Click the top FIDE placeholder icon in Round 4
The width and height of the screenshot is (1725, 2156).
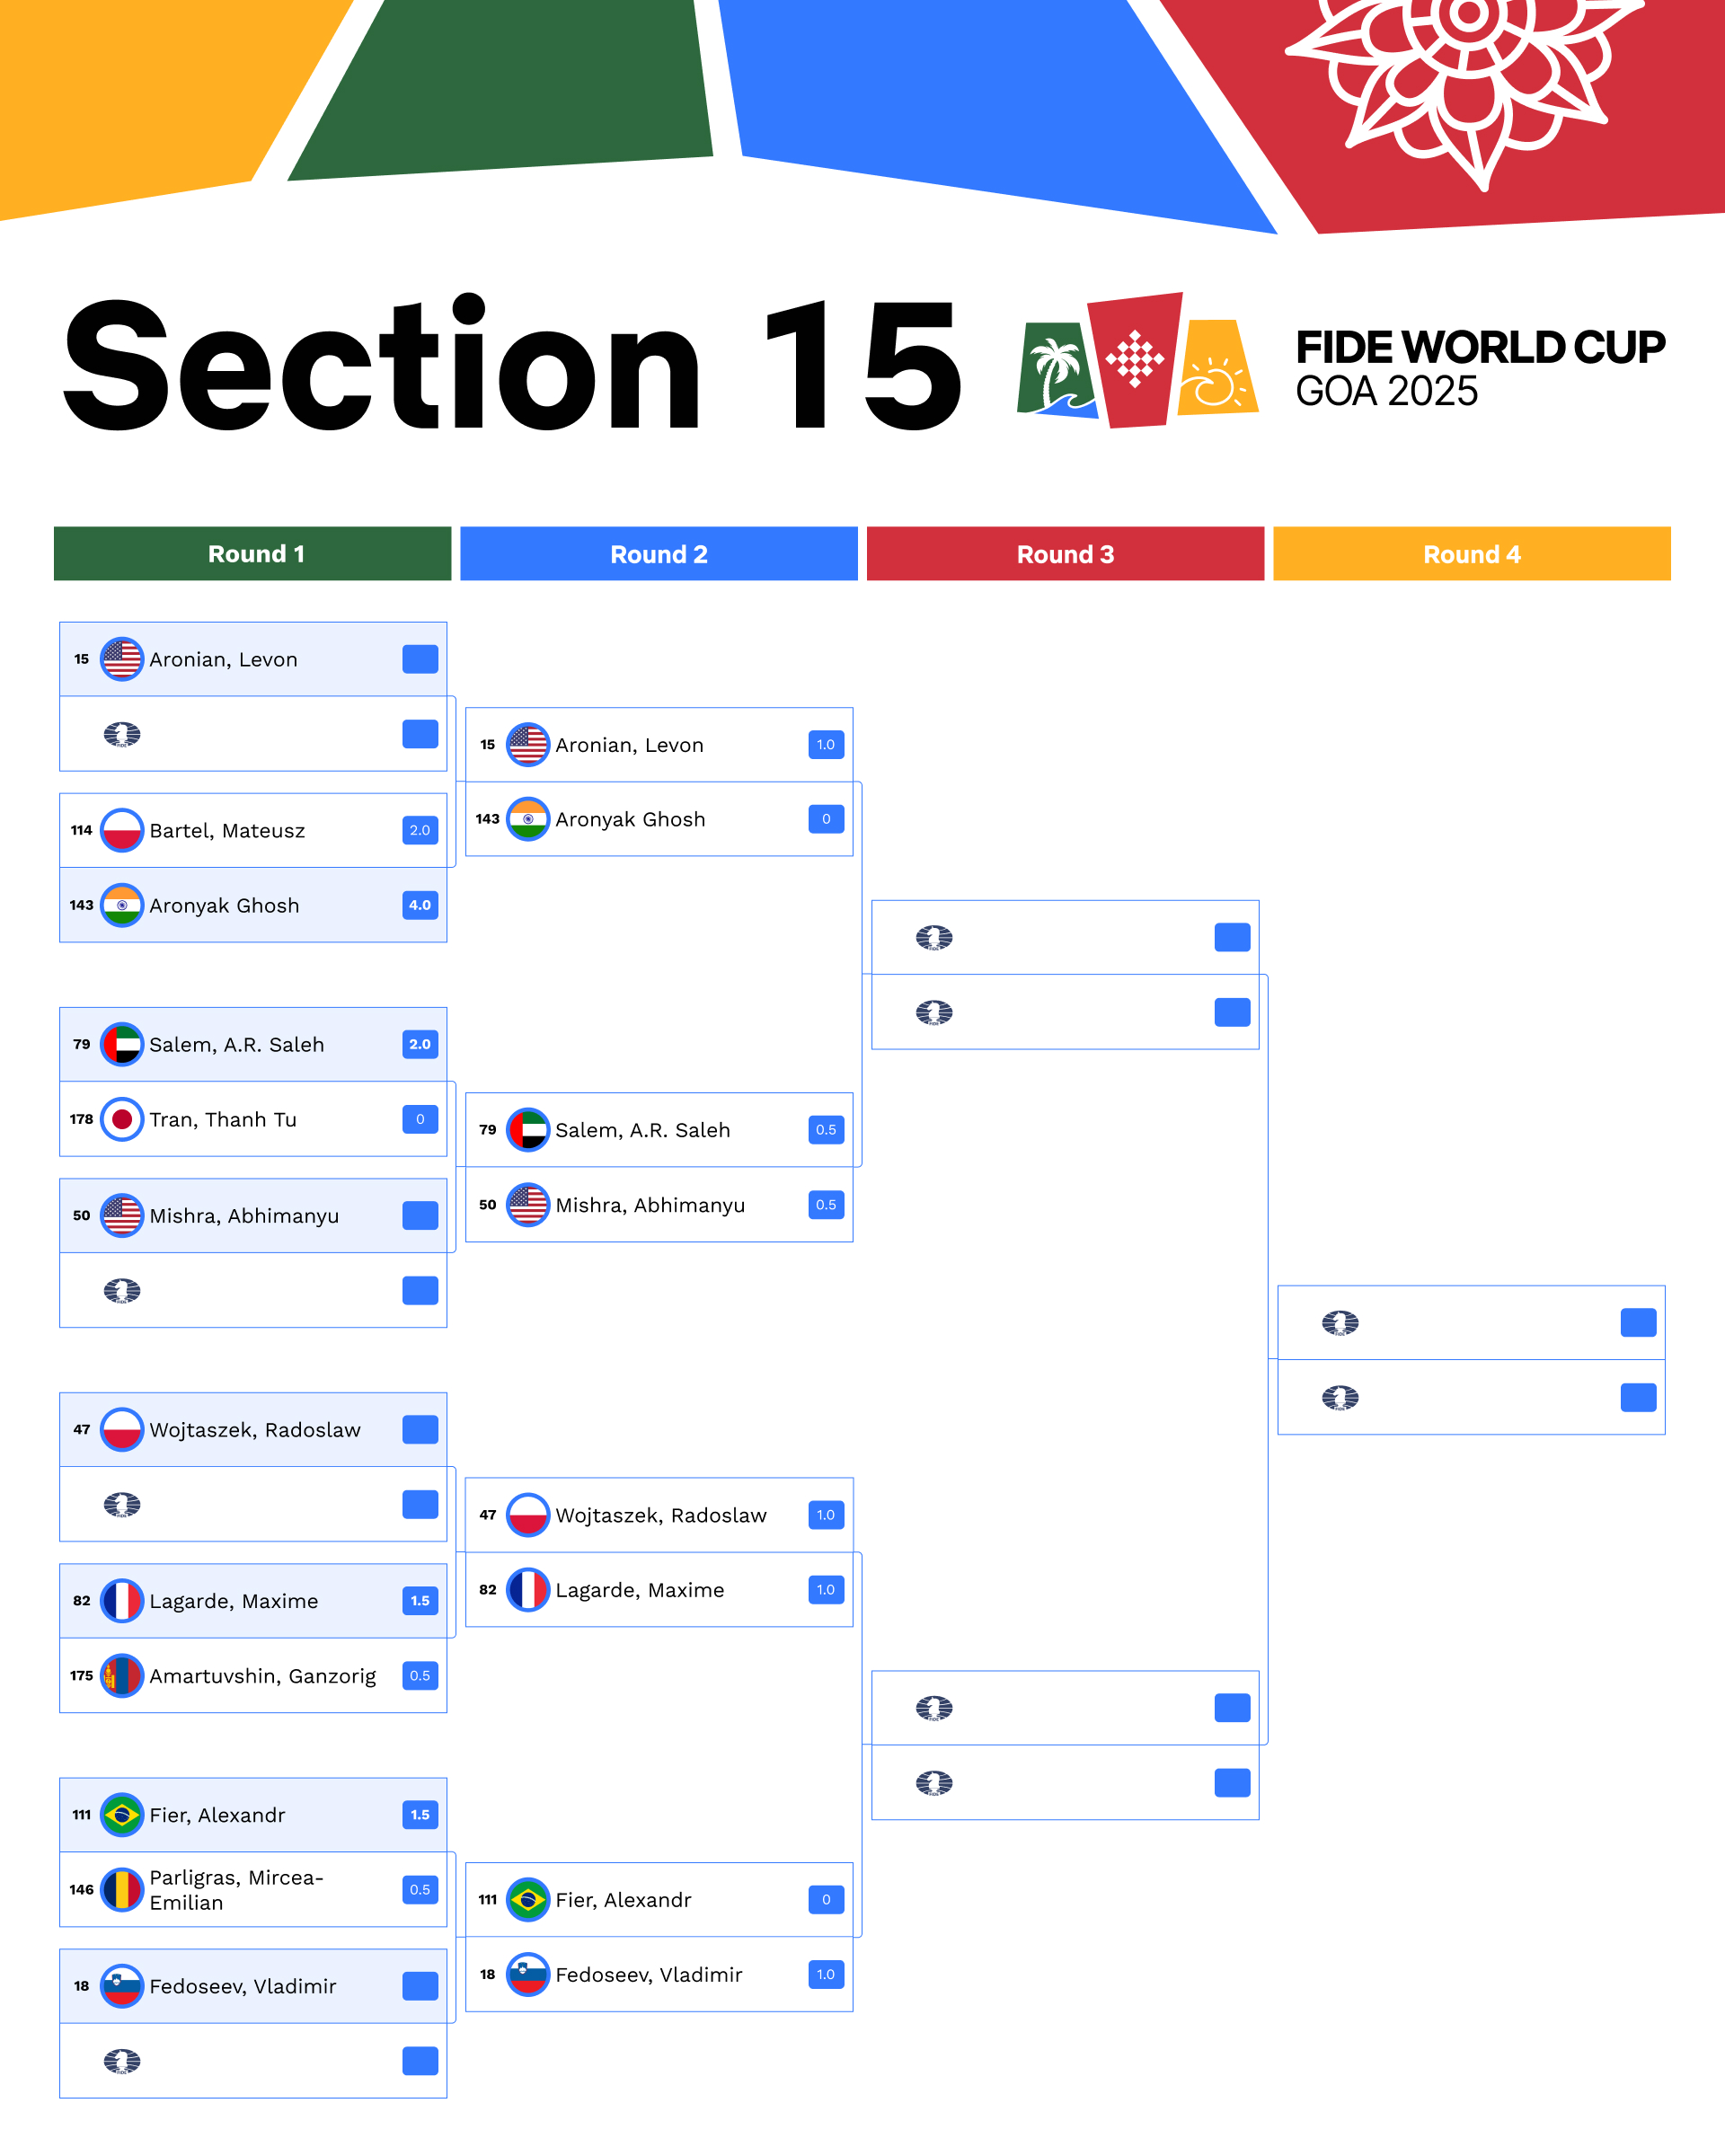tap(1340, 1323)
